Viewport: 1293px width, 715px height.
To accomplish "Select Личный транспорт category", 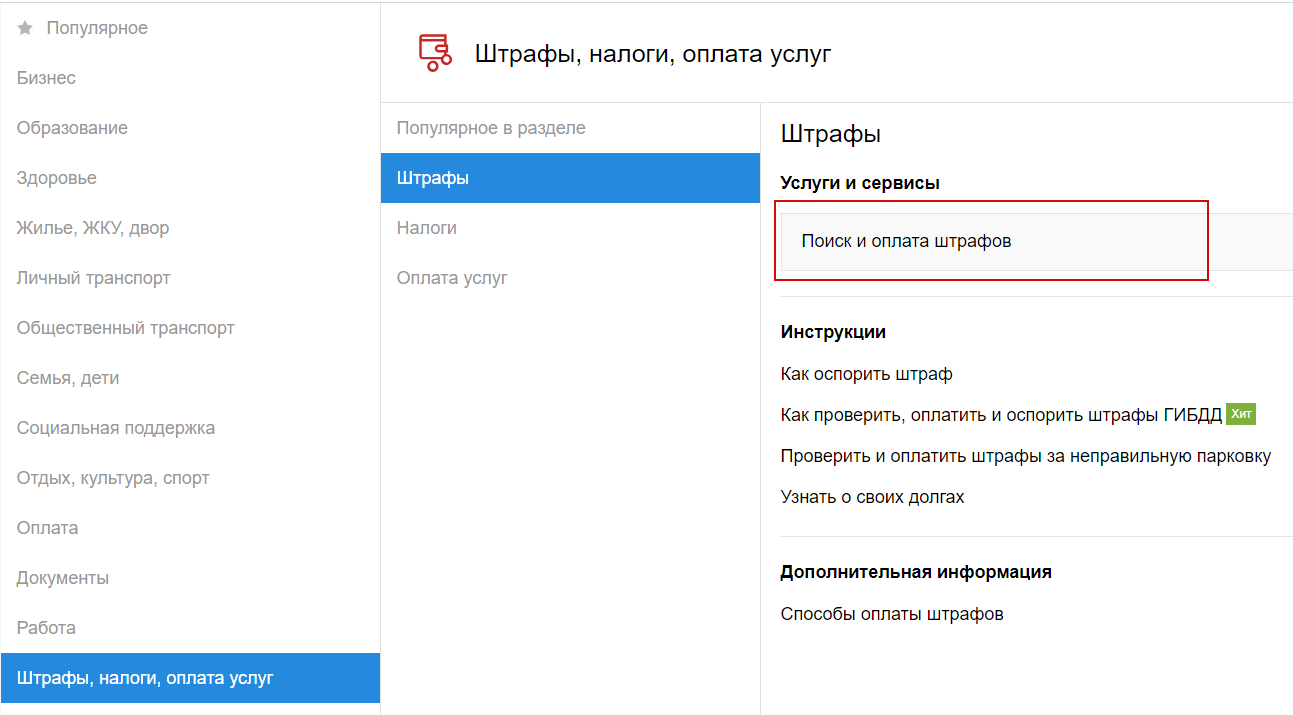I will [94, 278].
